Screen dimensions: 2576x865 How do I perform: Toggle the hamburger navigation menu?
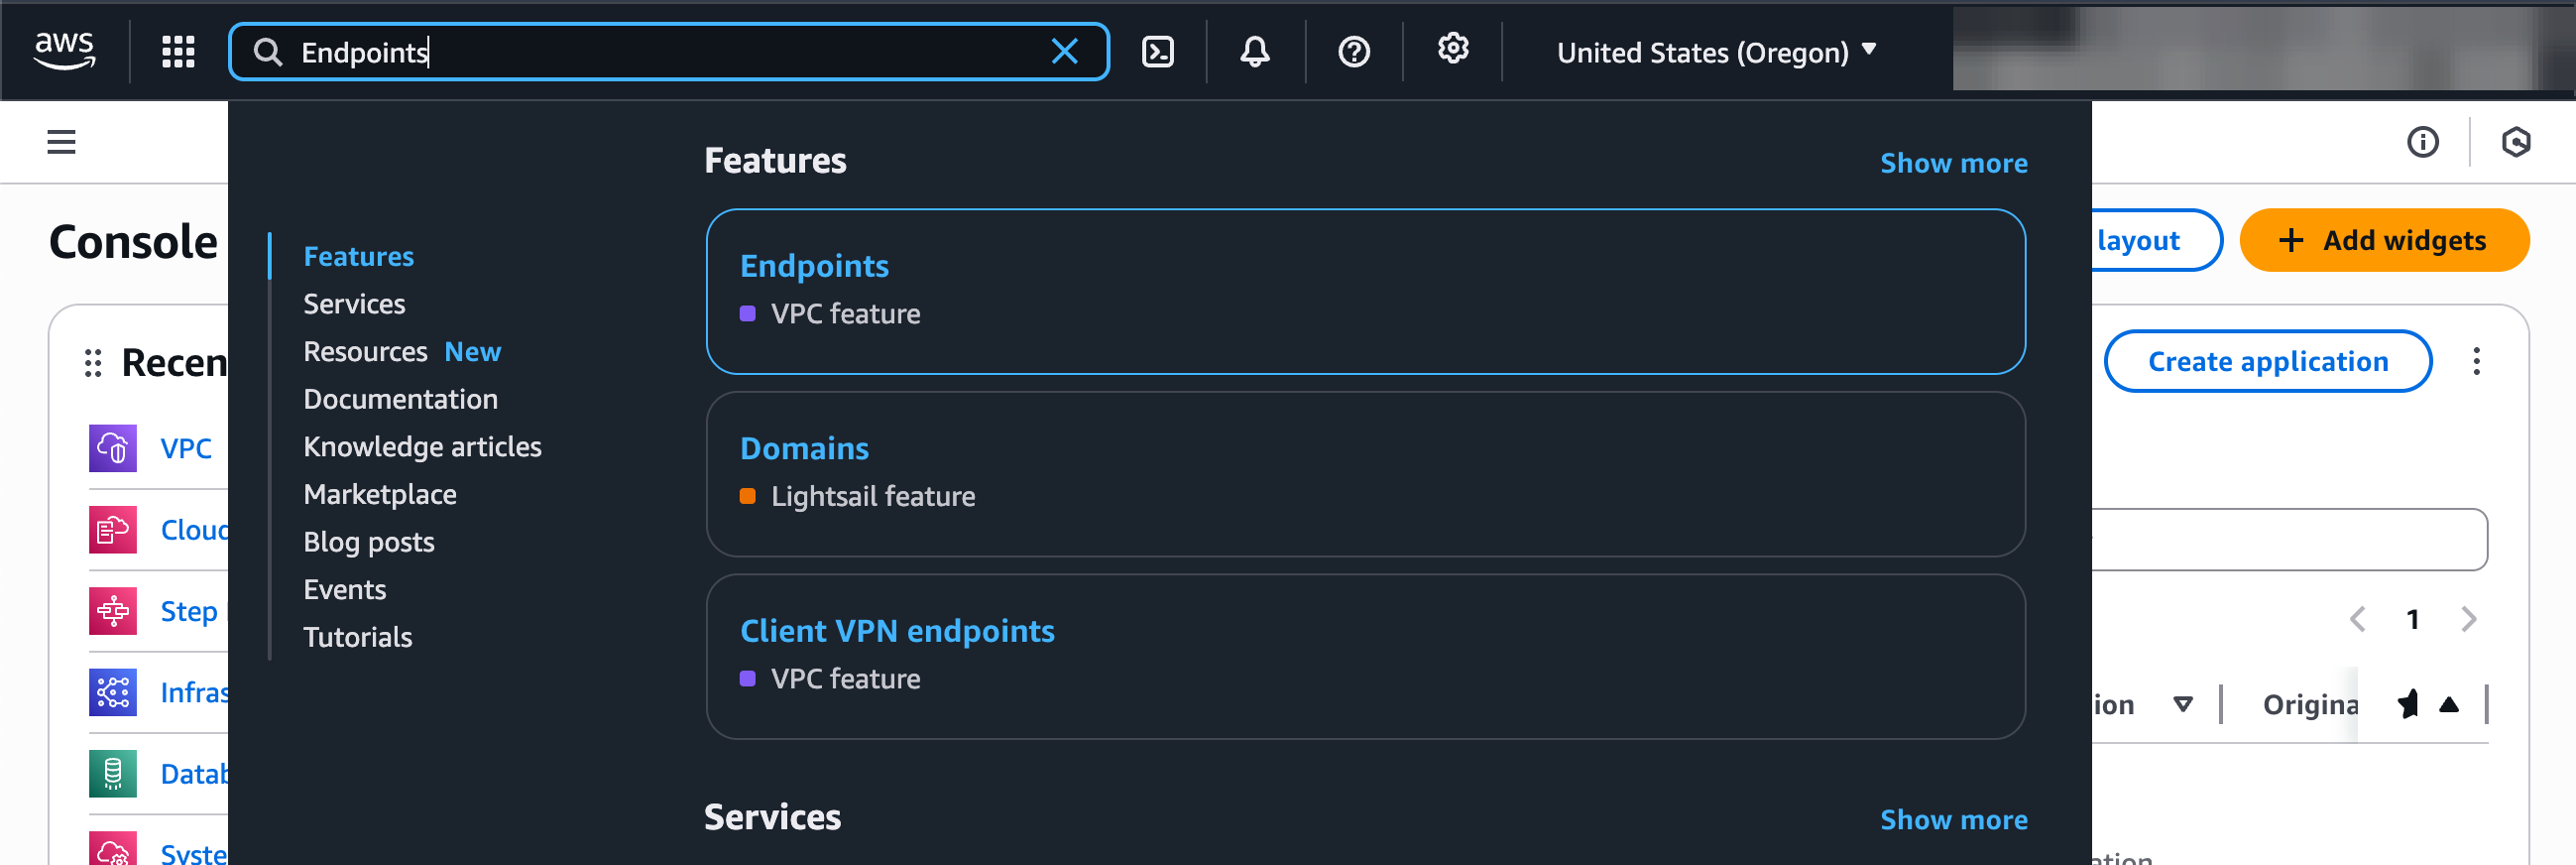point(61,142)
